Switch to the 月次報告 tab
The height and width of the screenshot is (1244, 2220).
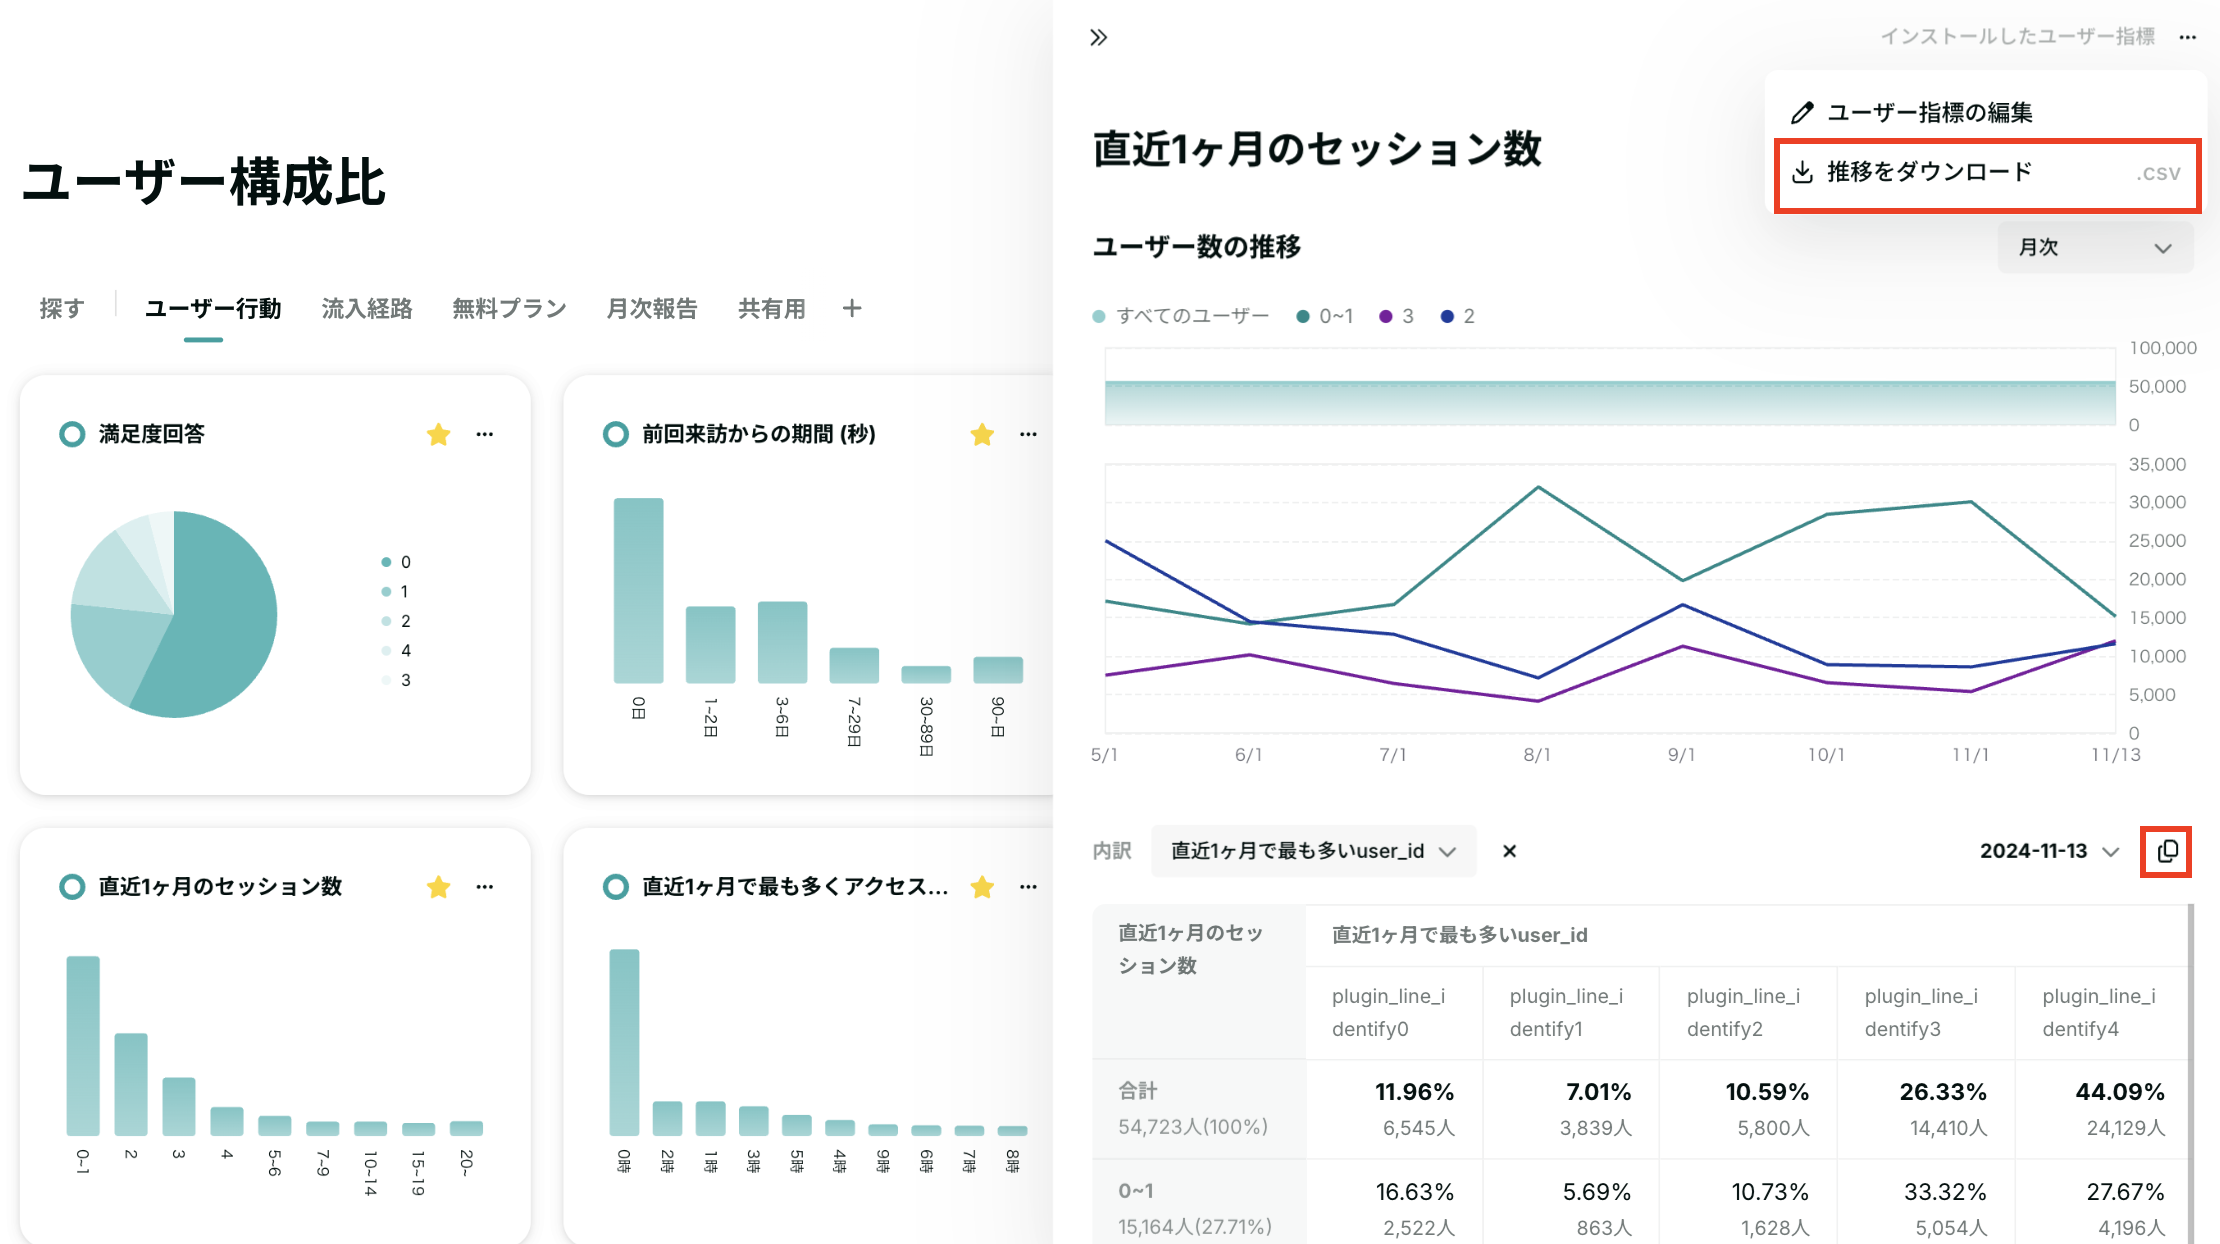652,308
